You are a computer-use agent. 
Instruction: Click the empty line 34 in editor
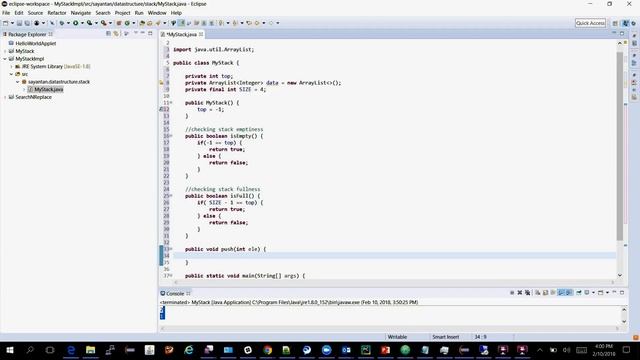click(x=394, y=256)
